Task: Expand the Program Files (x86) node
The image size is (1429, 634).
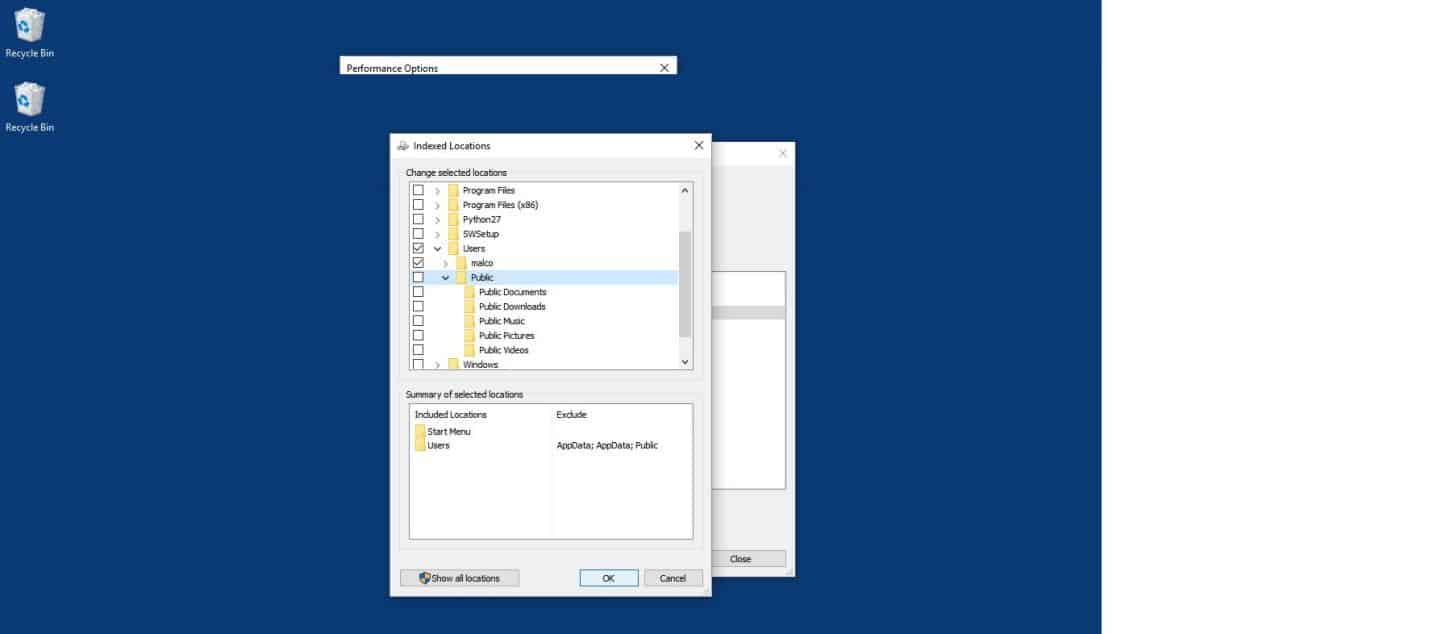Action: click(x=437, y=205)
